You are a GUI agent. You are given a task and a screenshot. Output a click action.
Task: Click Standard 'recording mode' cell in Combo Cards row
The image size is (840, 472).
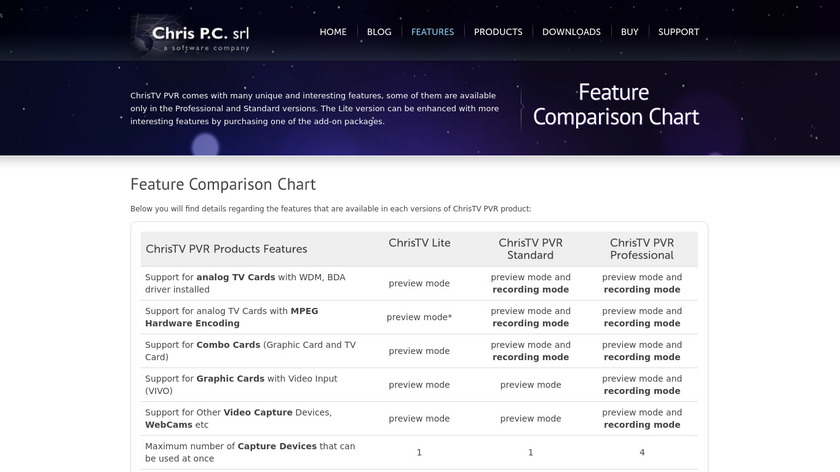(x=530, y=350)
